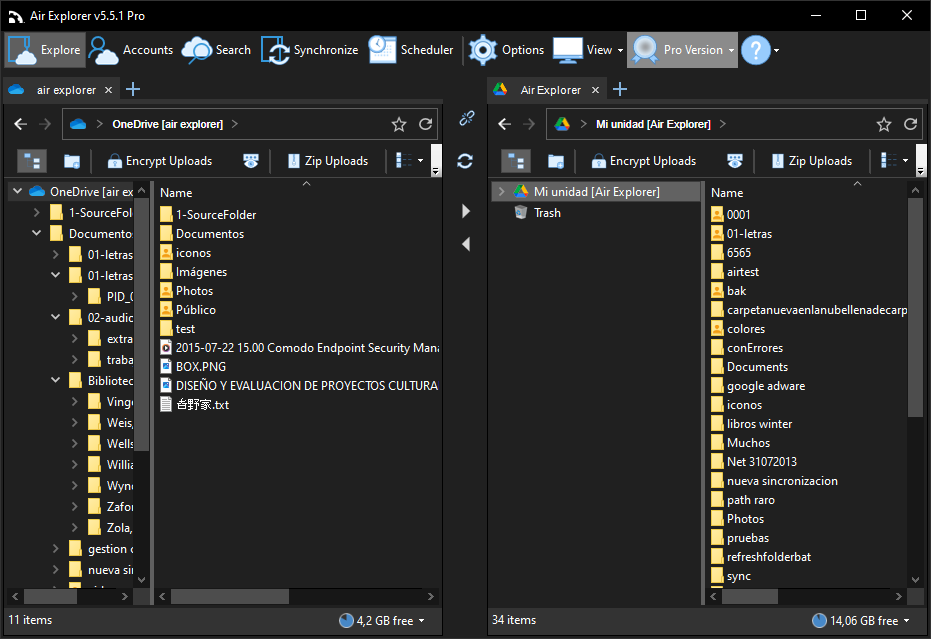
Task: Click Mi unidad breadcrumb in right address bar
Action: [653, 124]
